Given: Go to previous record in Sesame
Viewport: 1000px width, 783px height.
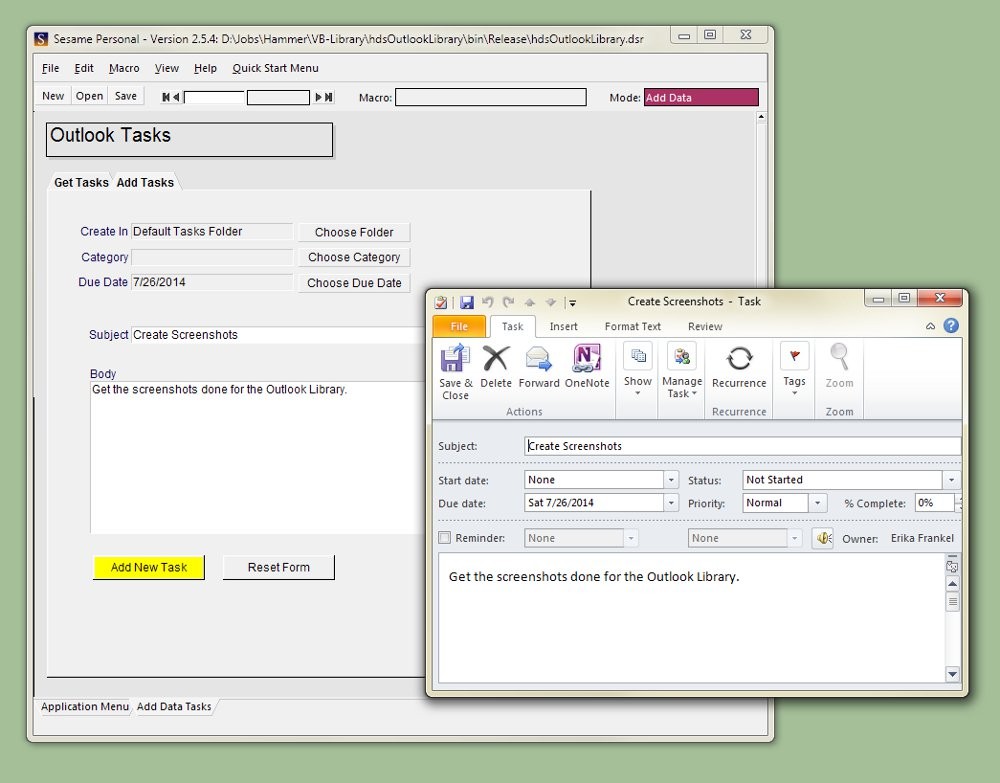Looking at the screenshot, I should (176, 97).
